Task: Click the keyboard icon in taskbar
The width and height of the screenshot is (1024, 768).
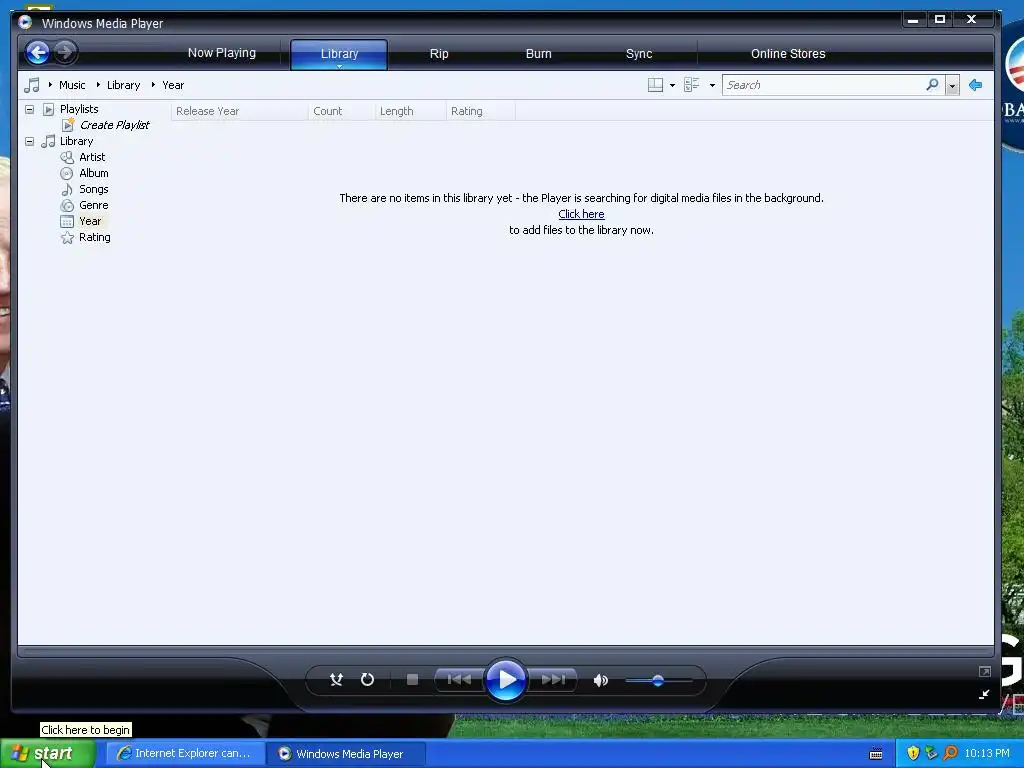Action: click(876, 754)
